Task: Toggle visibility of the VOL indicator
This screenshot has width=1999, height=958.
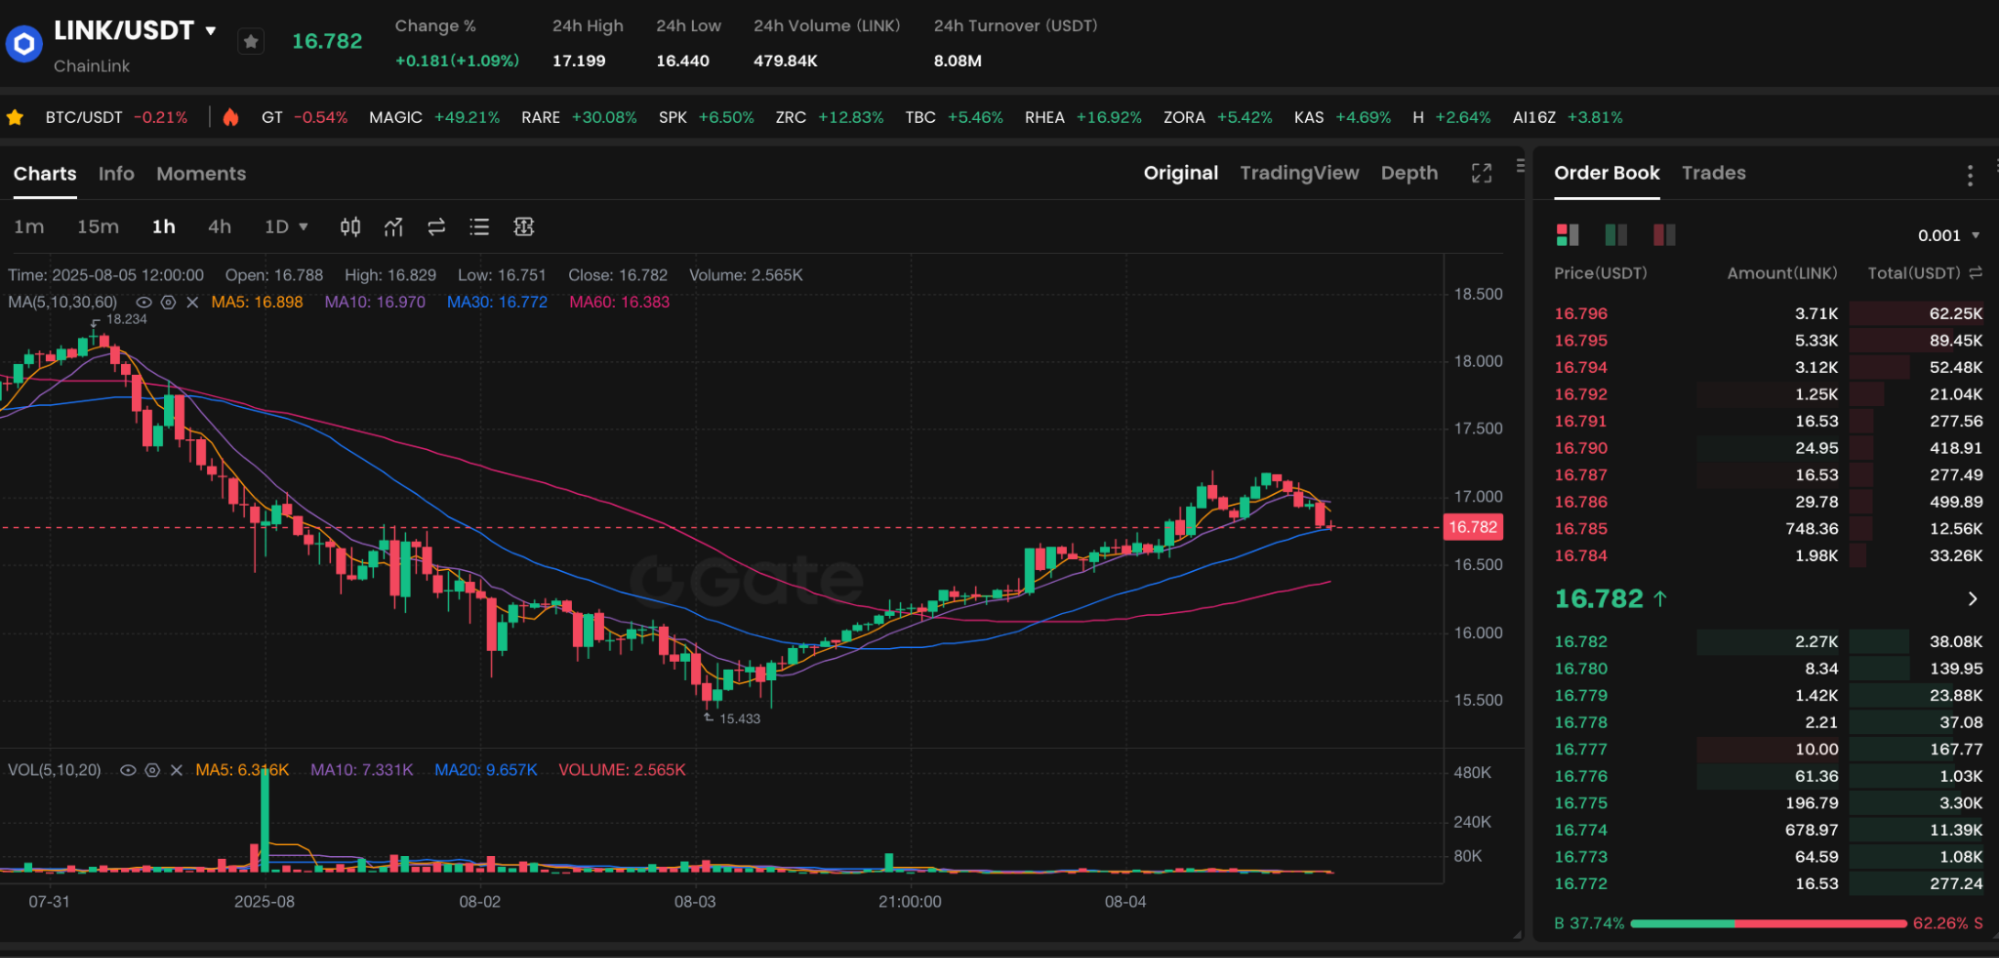Action: click(x=128, y=770)
